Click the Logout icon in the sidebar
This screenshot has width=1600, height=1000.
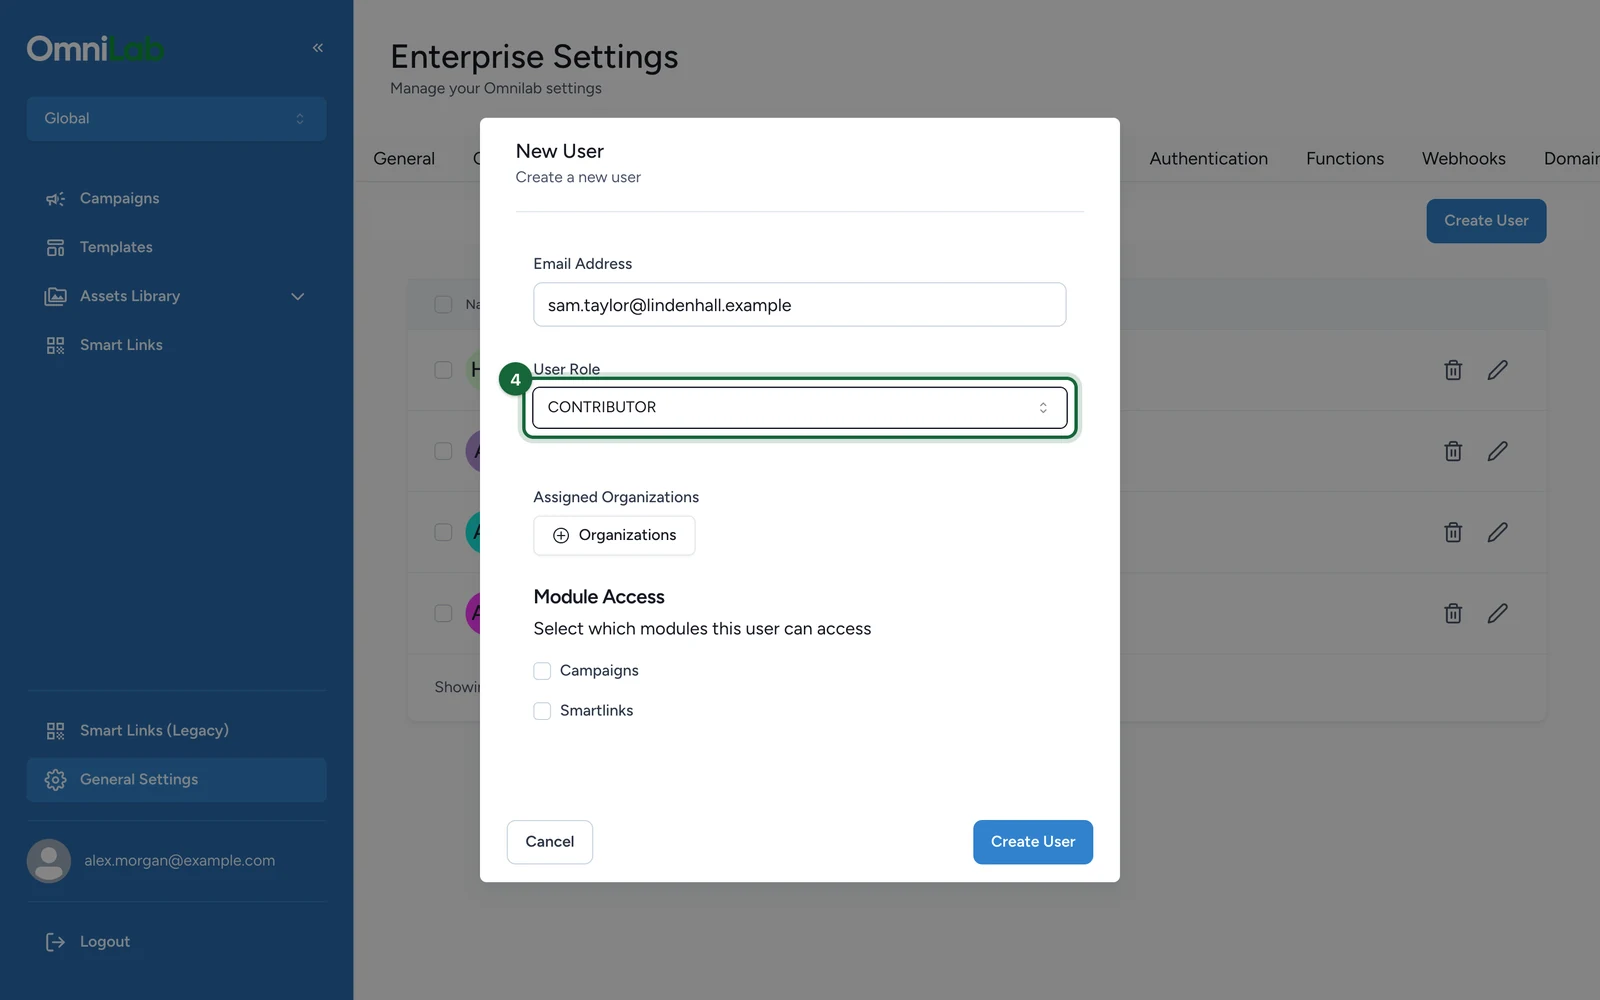[55, 942]
